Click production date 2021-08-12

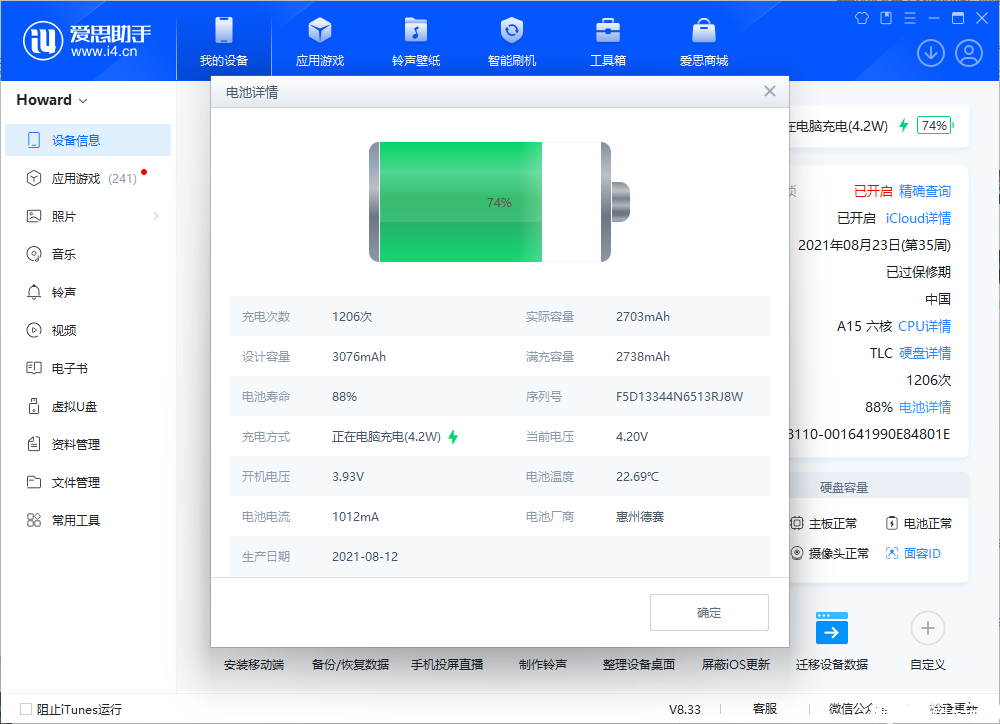tap(365, 557)
